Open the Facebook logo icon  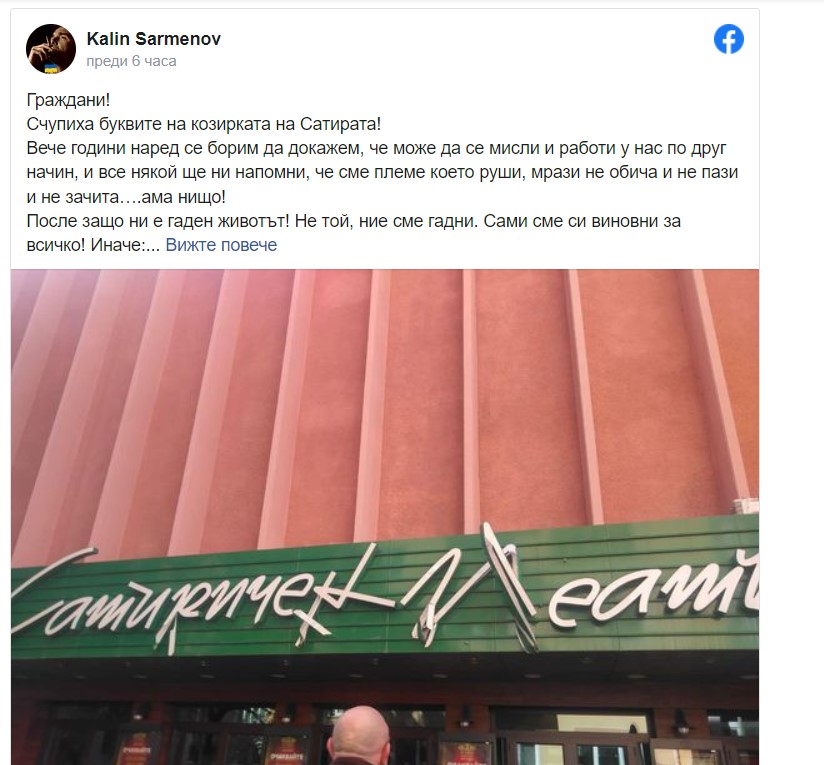pos(728,39)
